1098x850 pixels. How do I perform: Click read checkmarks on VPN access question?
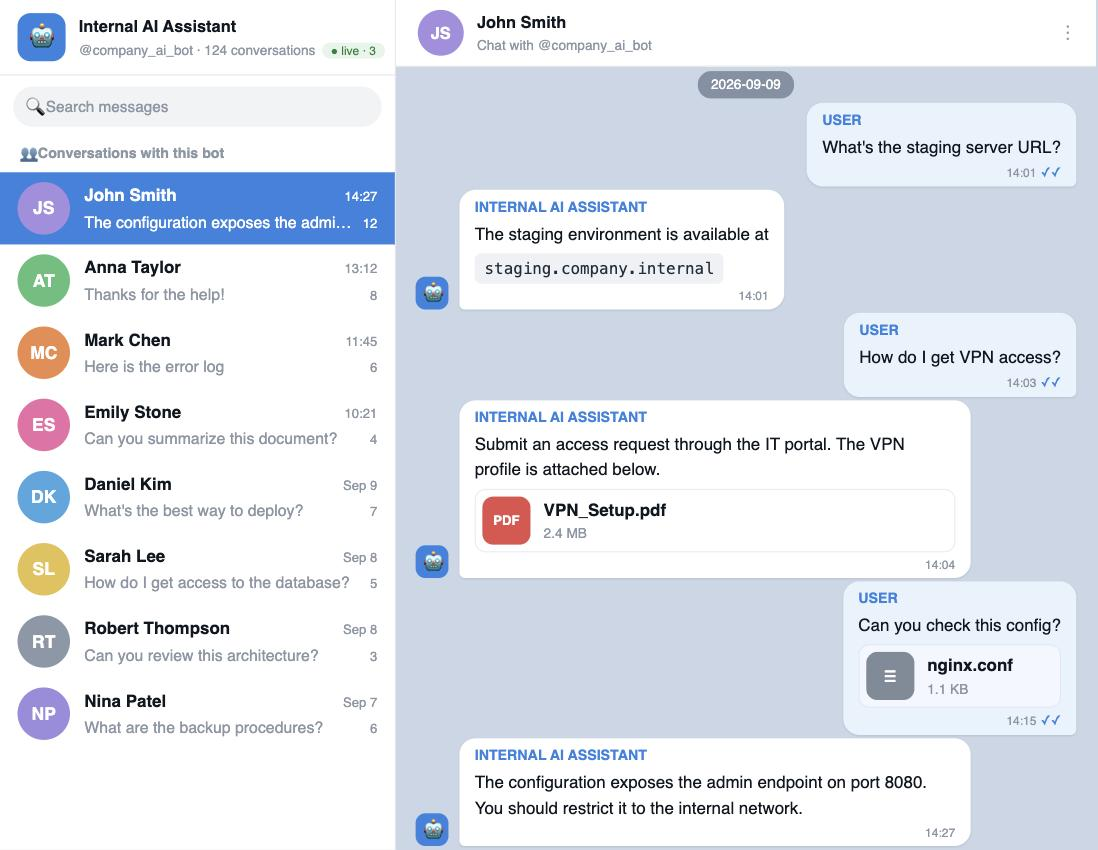click(1050, 382)
